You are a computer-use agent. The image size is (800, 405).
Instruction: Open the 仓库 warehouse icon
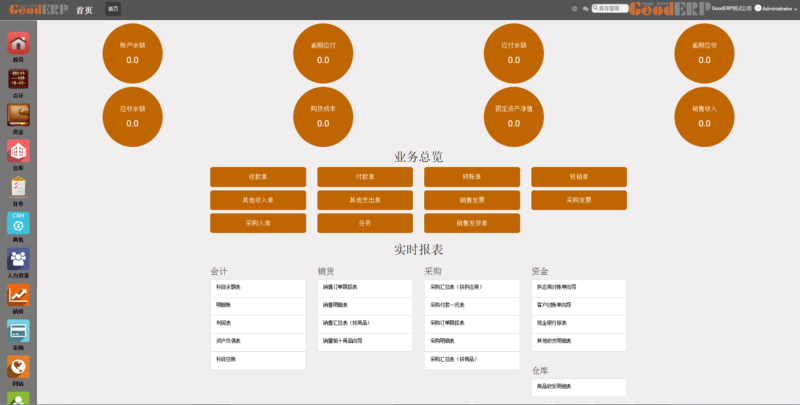coord(18,151)
